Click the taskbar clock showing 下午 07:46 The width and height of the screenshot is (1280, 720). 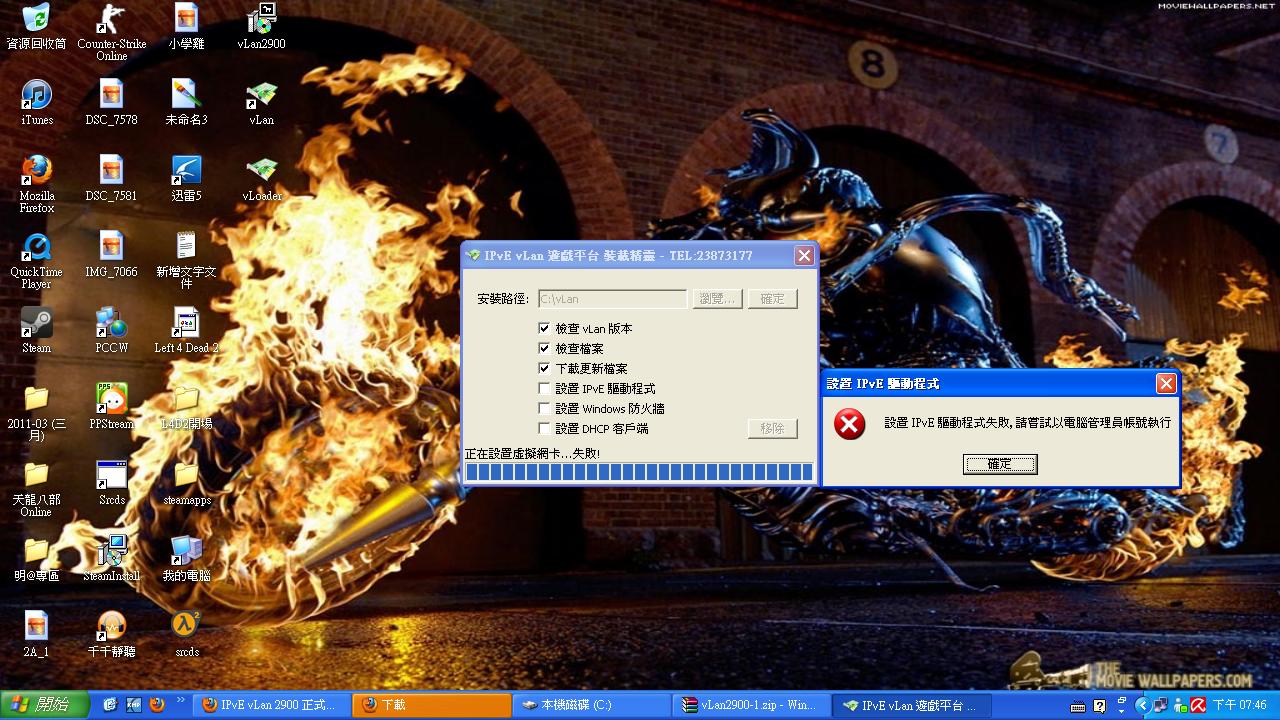point(1239,706)
